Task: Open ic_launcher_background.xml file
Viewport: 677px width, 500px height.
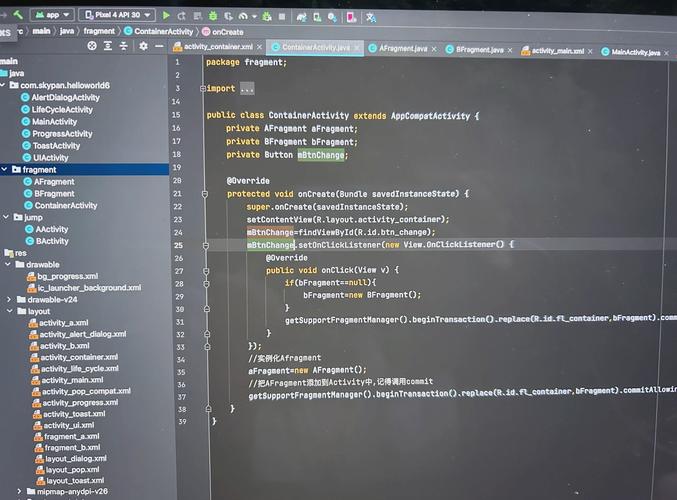Action: click(x=84, y=288)
